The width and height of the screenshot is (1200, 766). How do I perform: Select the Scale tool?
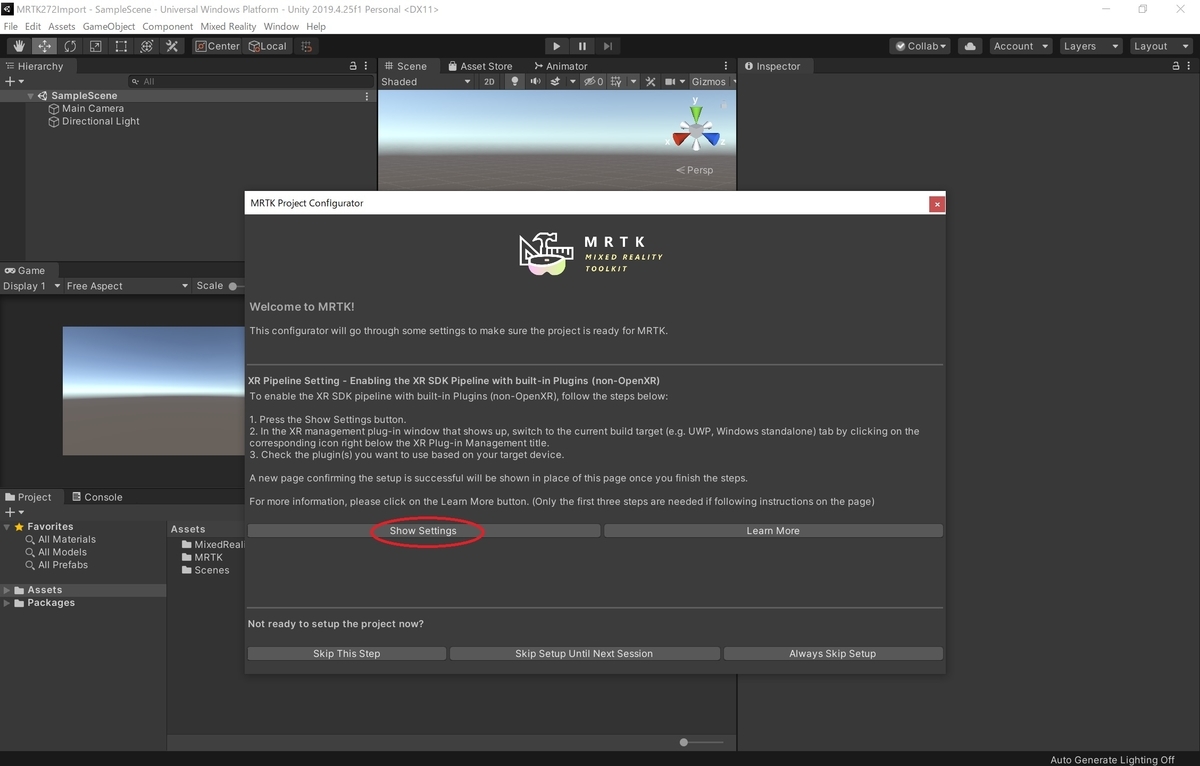tap(95, 46)
